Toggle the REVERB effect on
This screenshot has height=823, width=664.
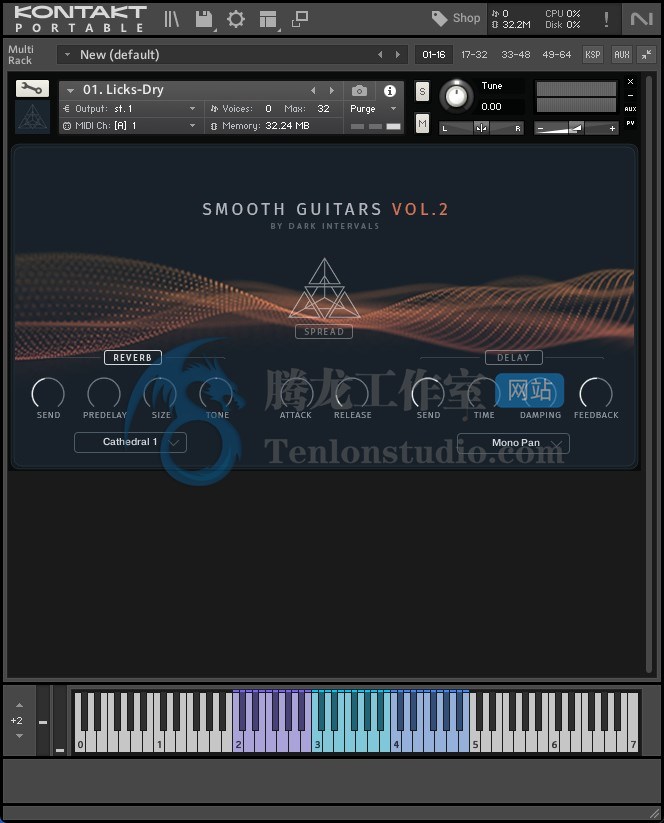tap(133, 357)
